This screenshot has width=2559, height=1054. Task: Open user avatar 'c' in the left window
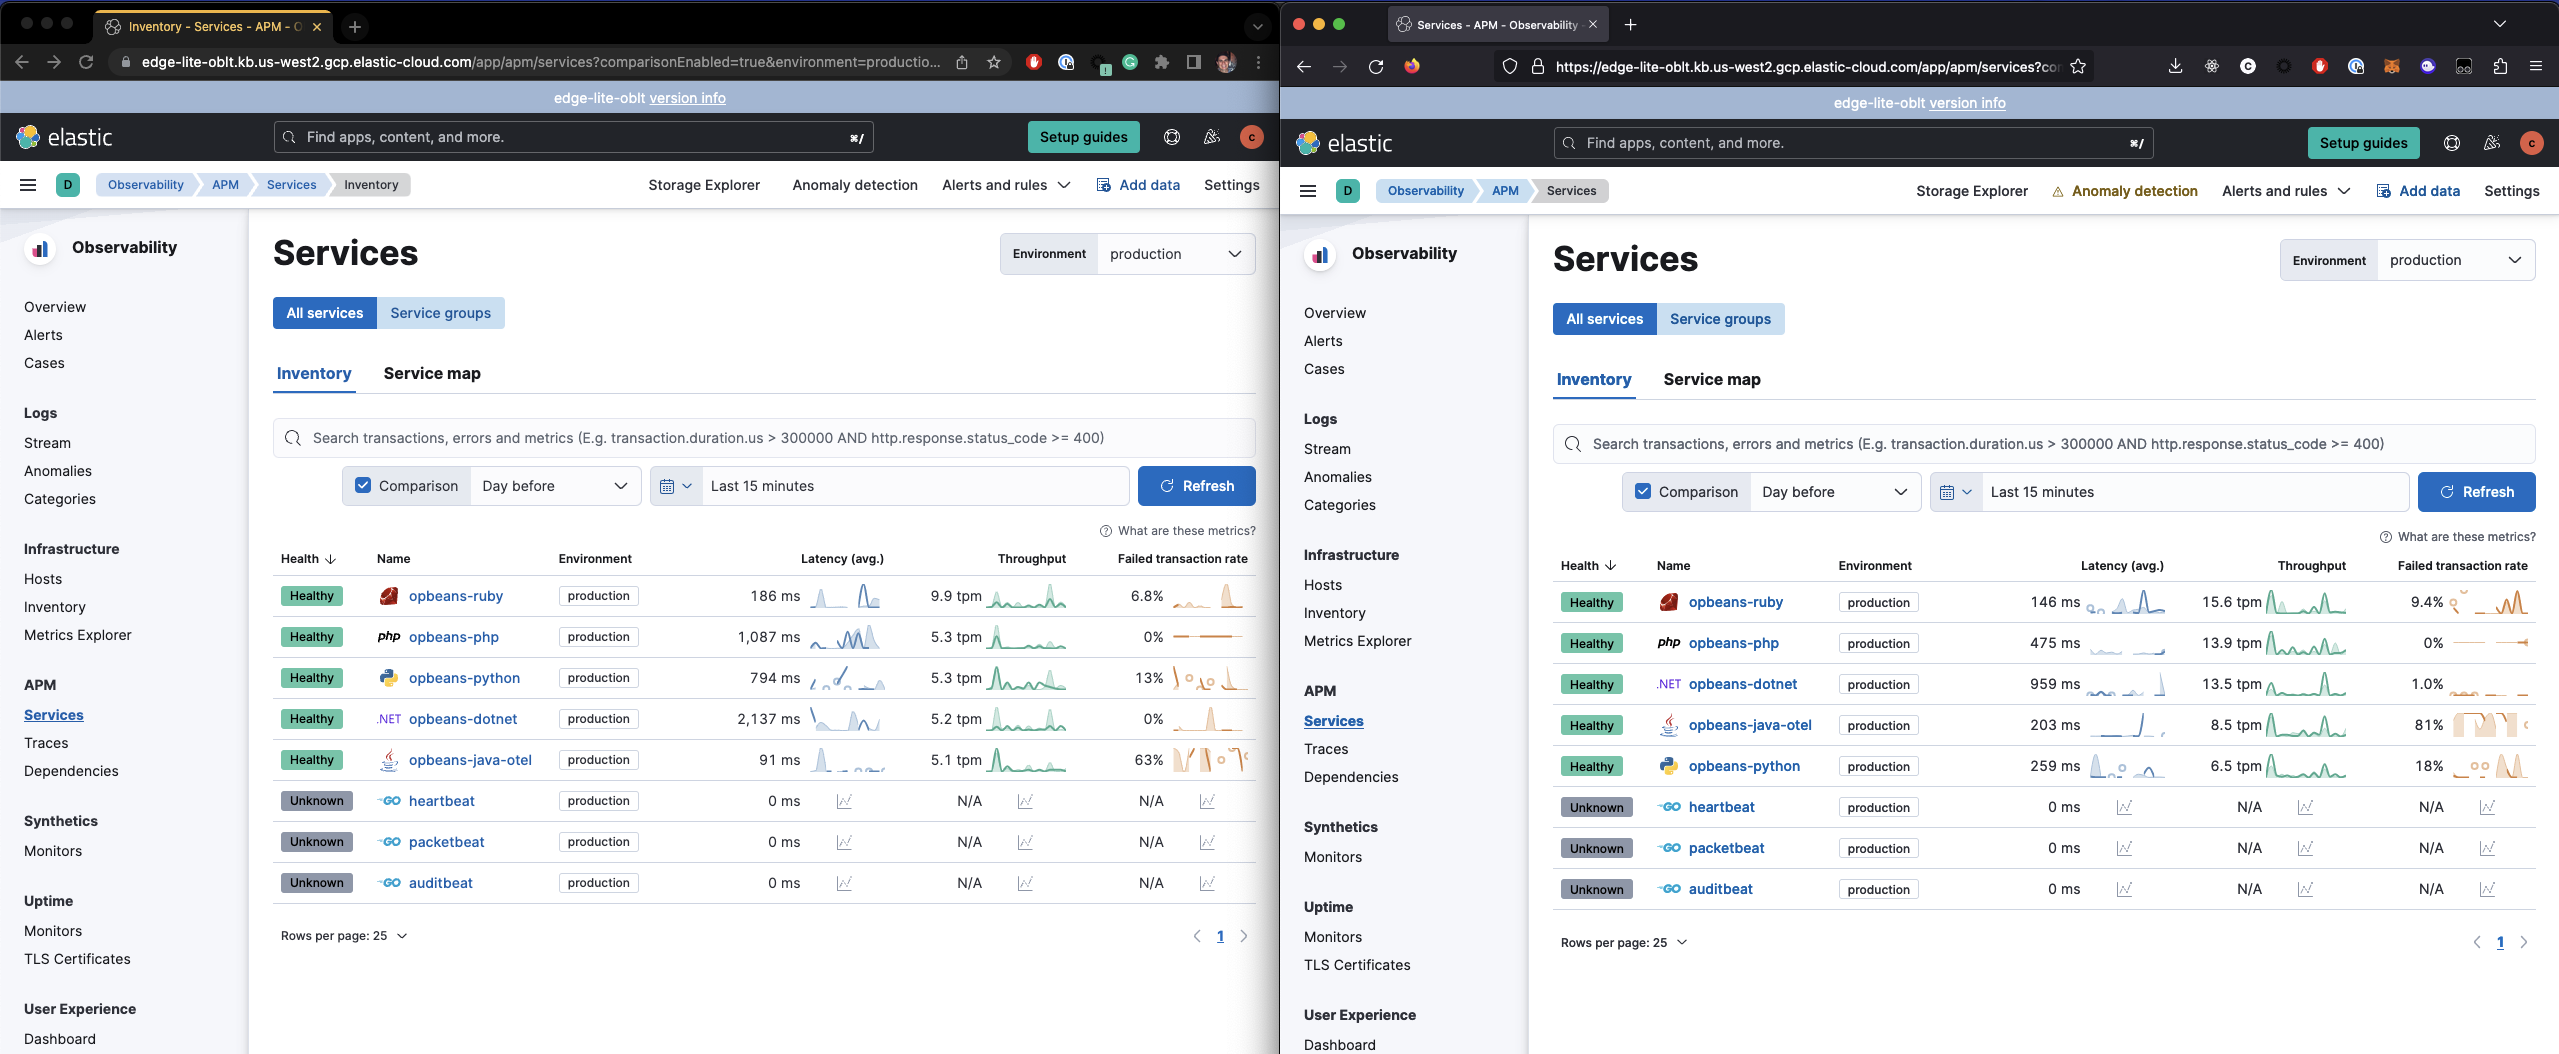click(x=1252, y=137)
